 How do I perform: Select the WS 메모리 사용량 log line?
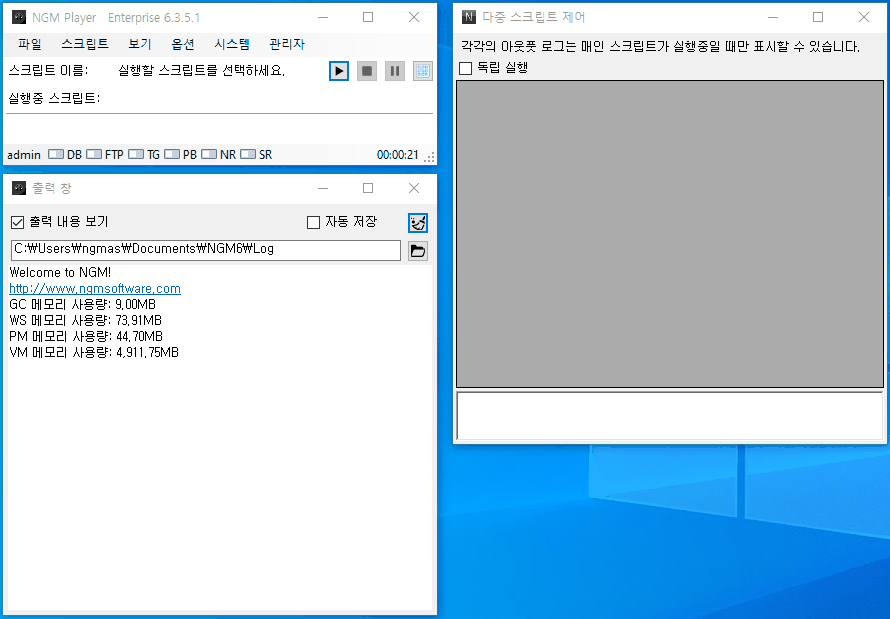click(x=85, y=320)
